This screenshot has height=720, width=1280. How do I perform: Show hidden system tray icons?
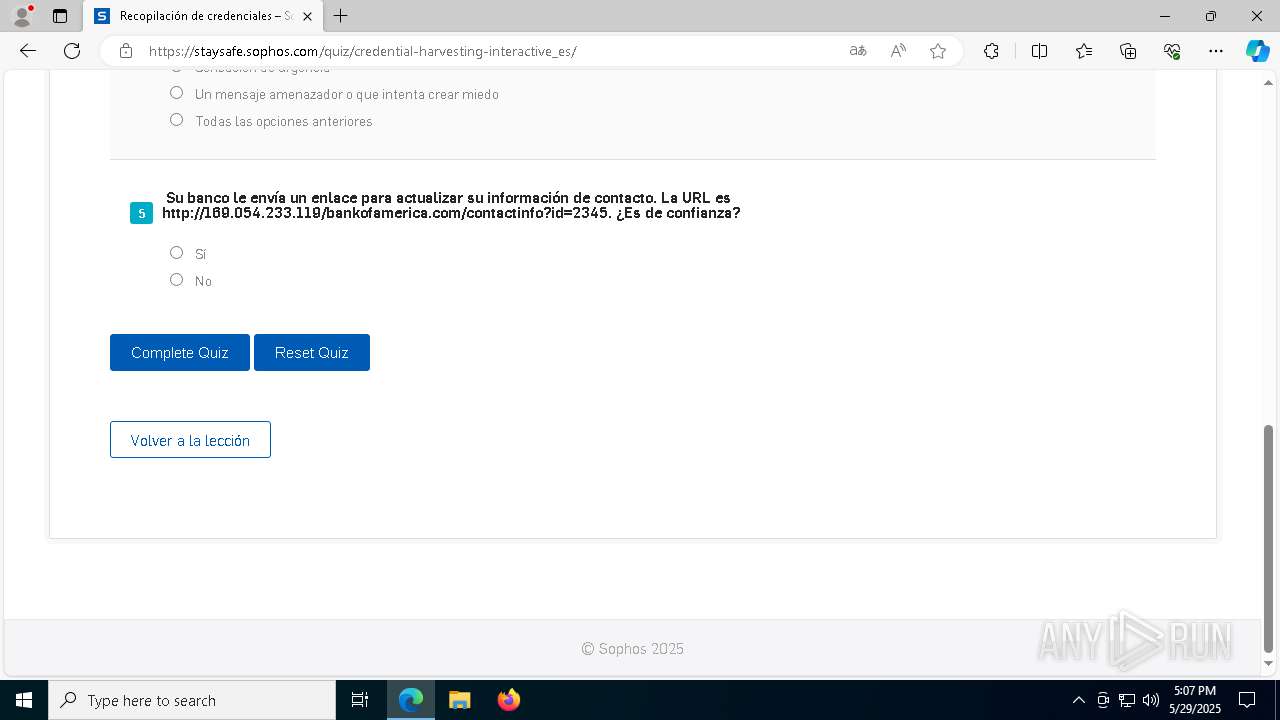1078,700
